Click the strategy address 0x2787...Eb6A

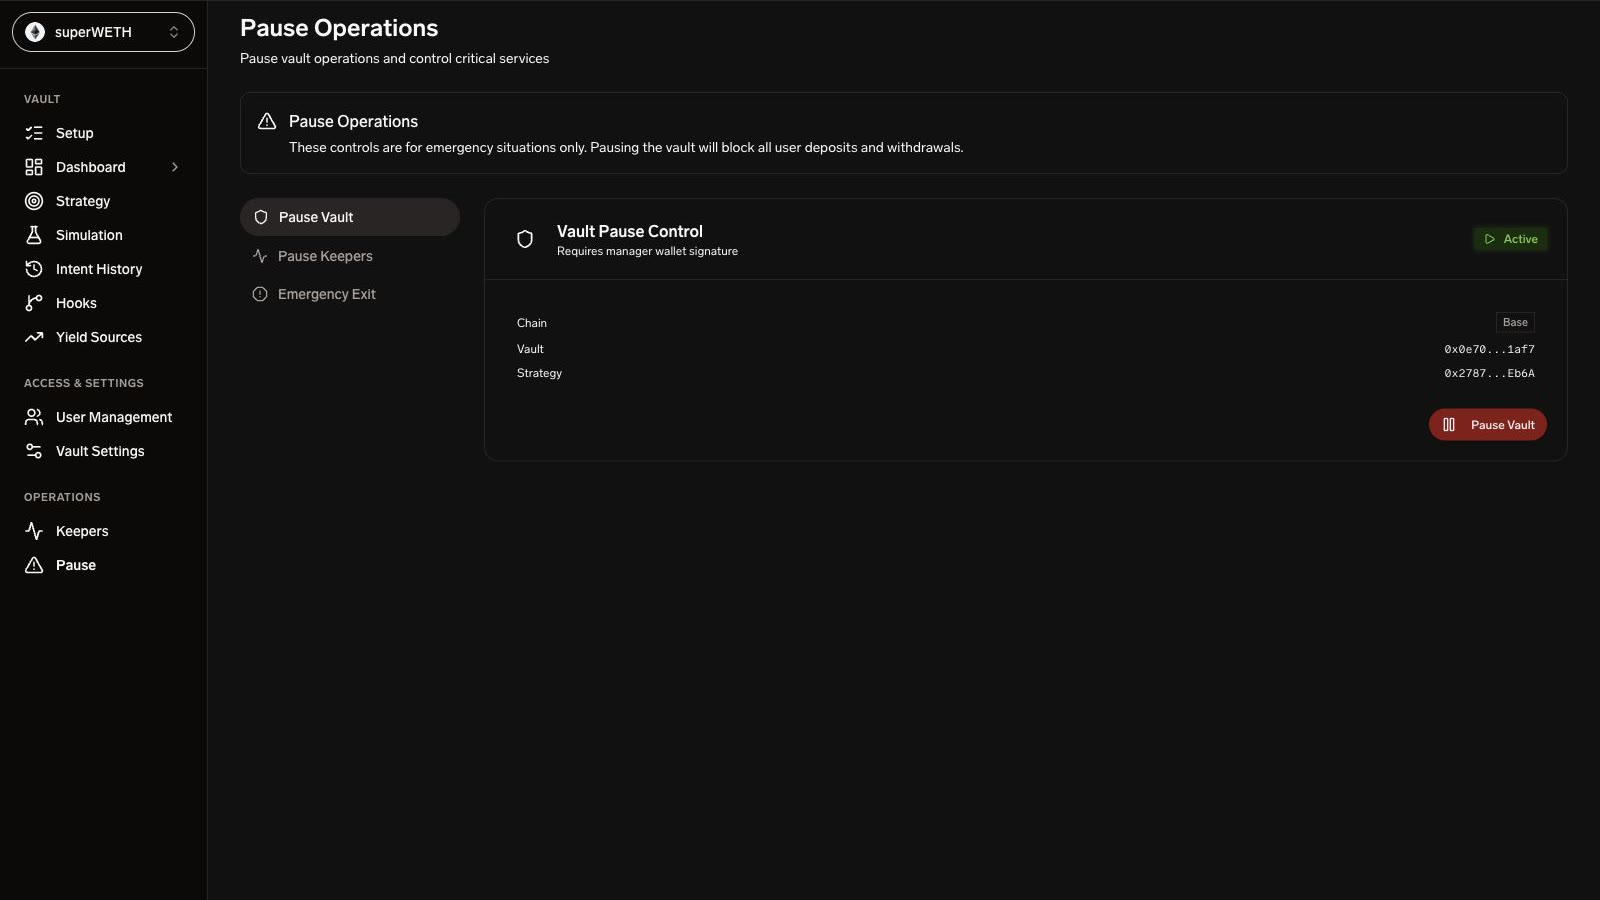(1489, 373)
